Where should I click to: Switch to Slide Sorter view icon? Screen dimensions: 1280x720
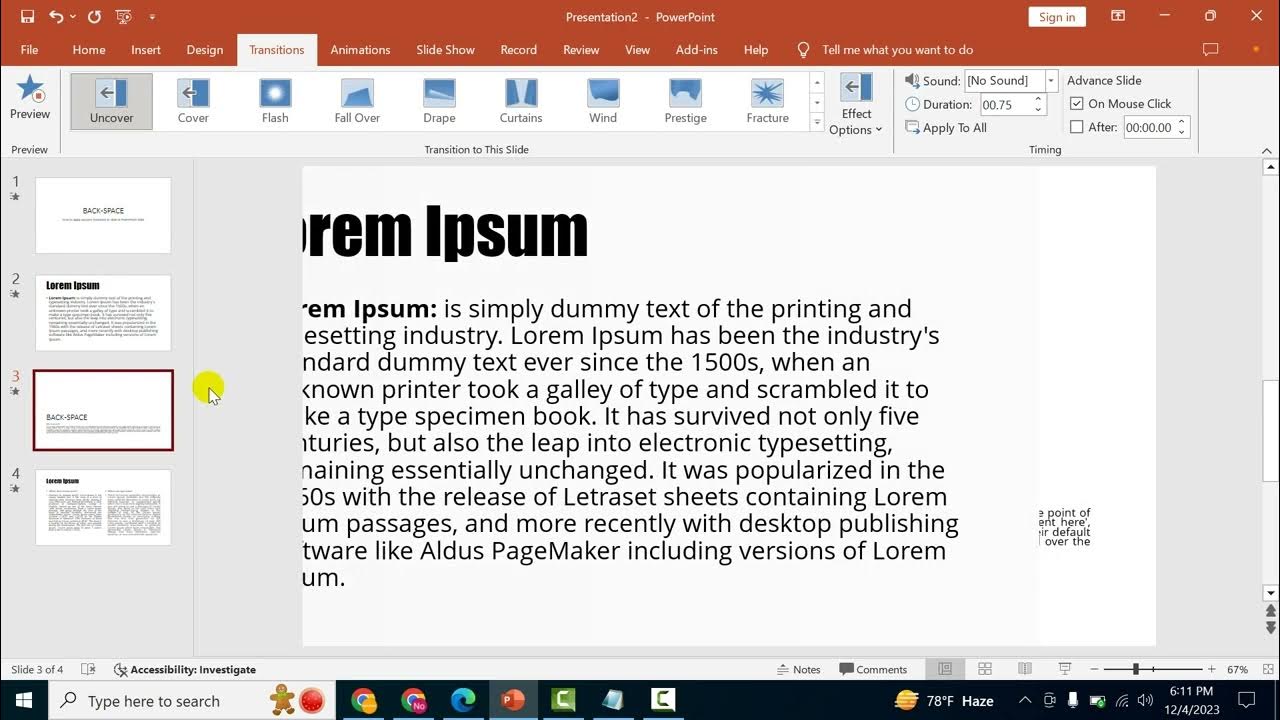[x=984, y=669]
